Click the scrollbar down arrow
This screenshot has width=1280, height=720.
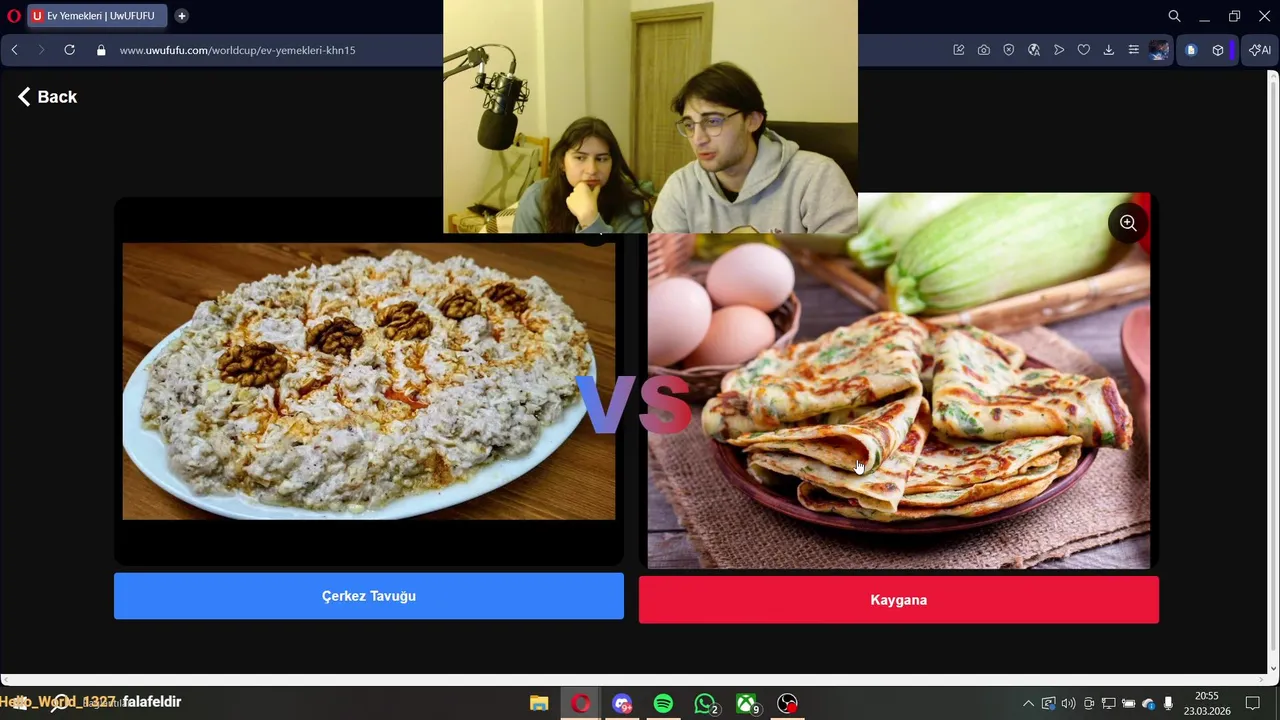[1273, 668]
